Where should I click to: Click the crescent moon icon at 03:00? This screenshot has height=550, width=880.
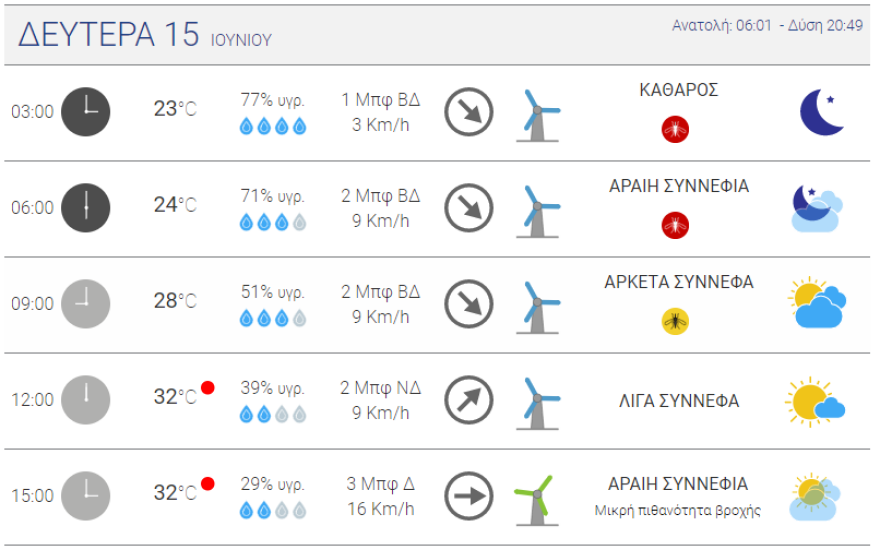[821, 111]
